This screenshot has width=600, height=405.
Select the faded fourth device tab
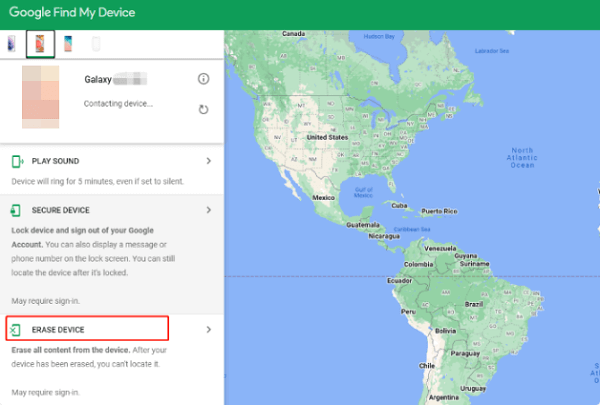(96, 44)
